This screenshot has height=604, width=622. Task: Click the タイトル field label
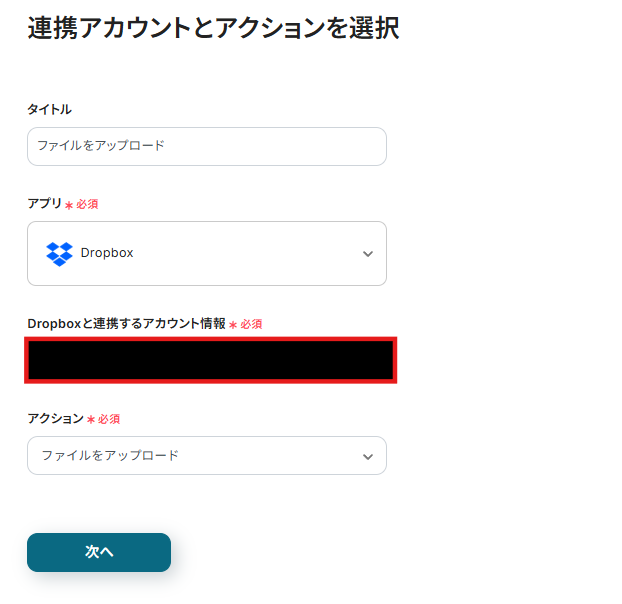click(x=49, y=109)
